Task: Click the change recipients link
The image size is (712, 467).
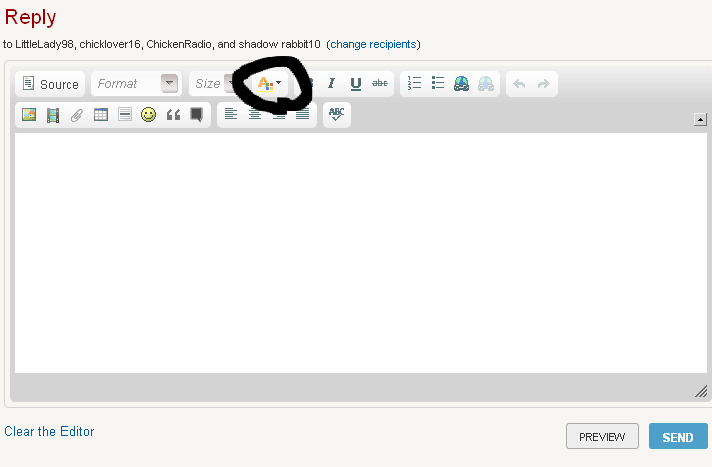Action: 373,44
